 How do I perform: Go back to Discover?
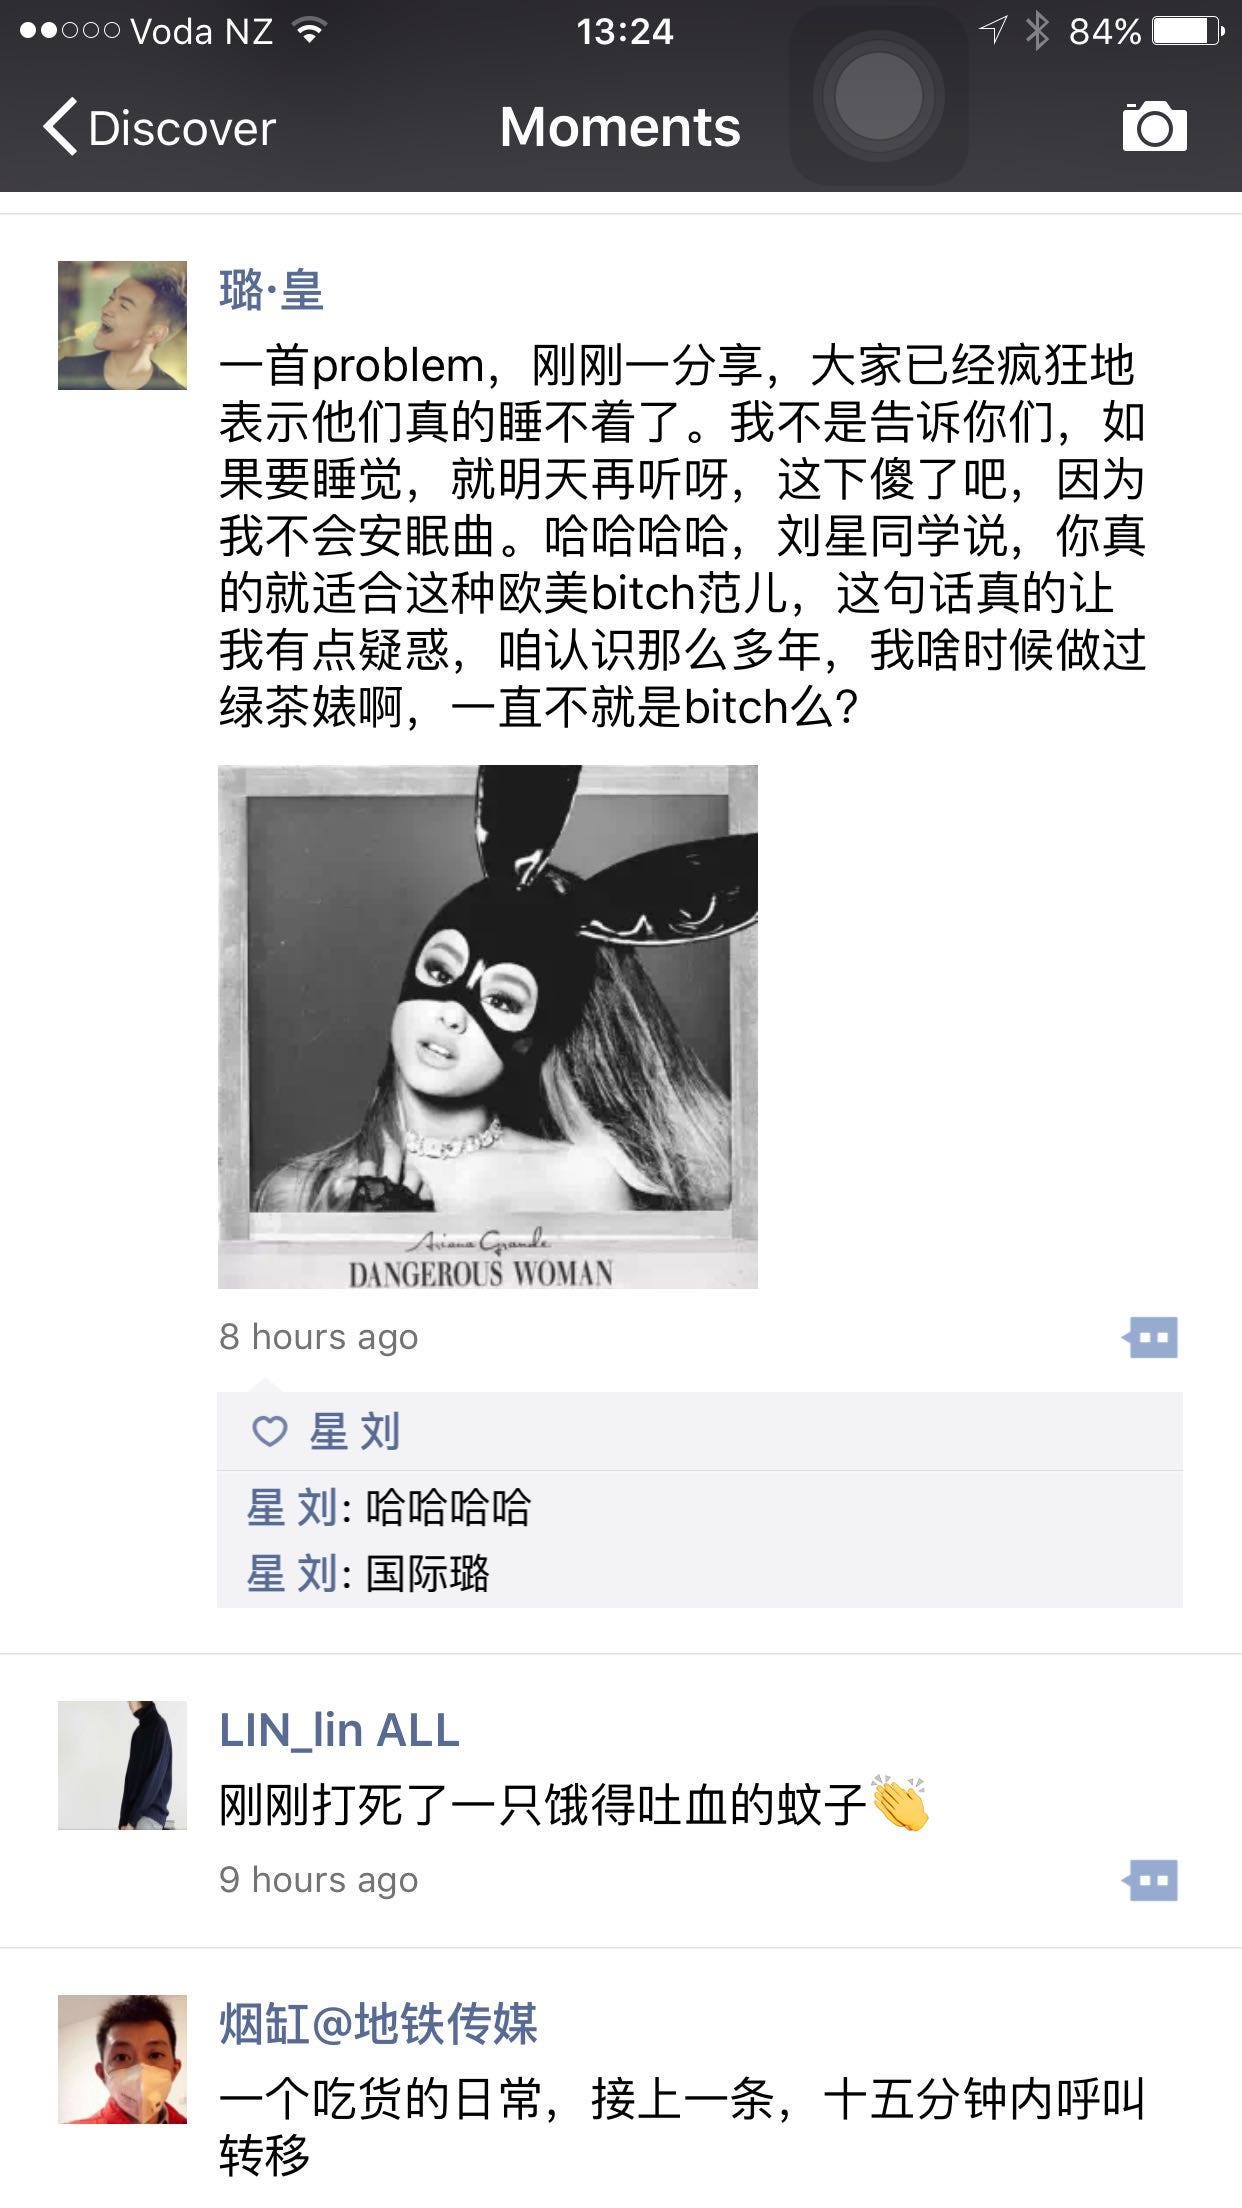click(x=159, y=128)
